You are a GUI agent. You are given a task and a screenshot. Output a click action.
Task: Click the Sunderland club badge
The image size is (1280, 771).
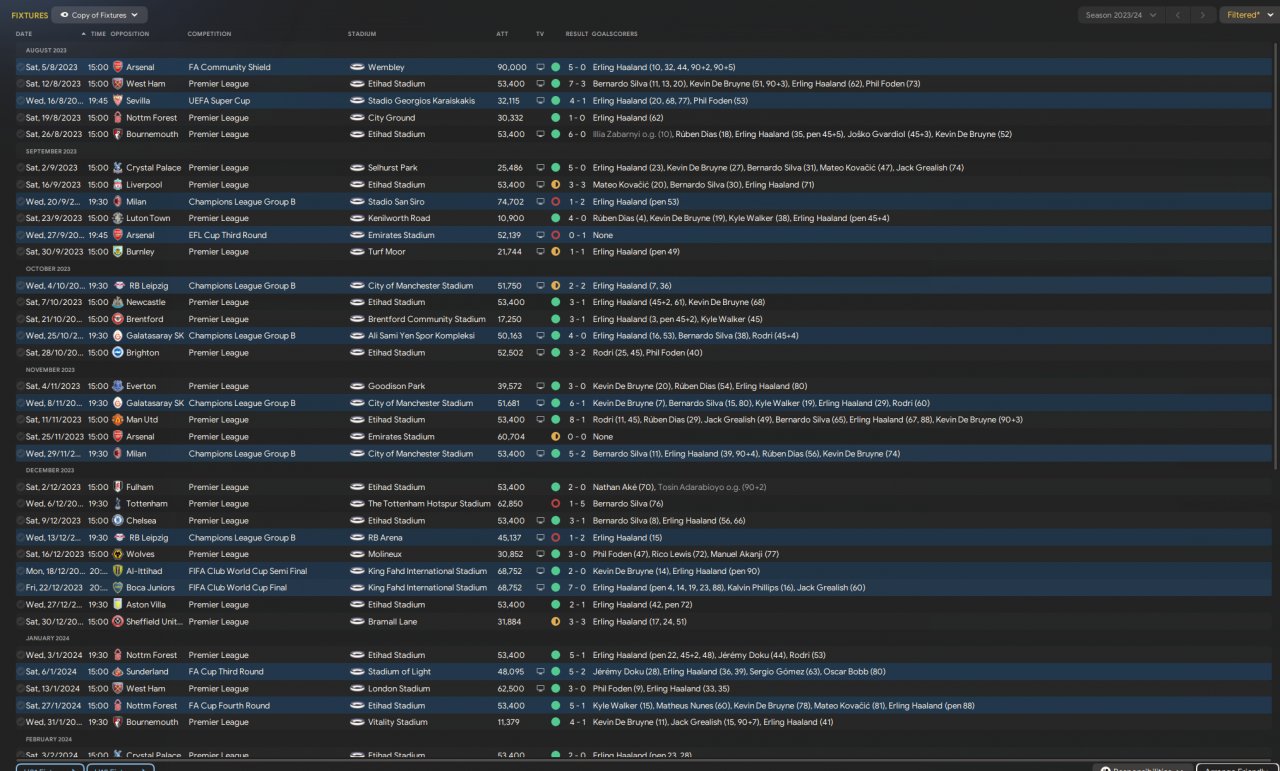(x=118, y=672)
